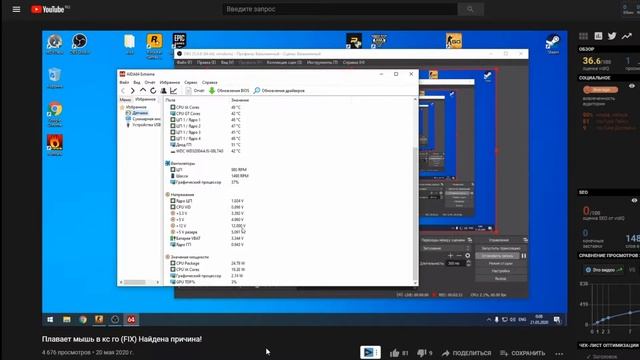
Task: Click AIDA64 graph chart toolbar icon
Action: click(x=173, y=91)
